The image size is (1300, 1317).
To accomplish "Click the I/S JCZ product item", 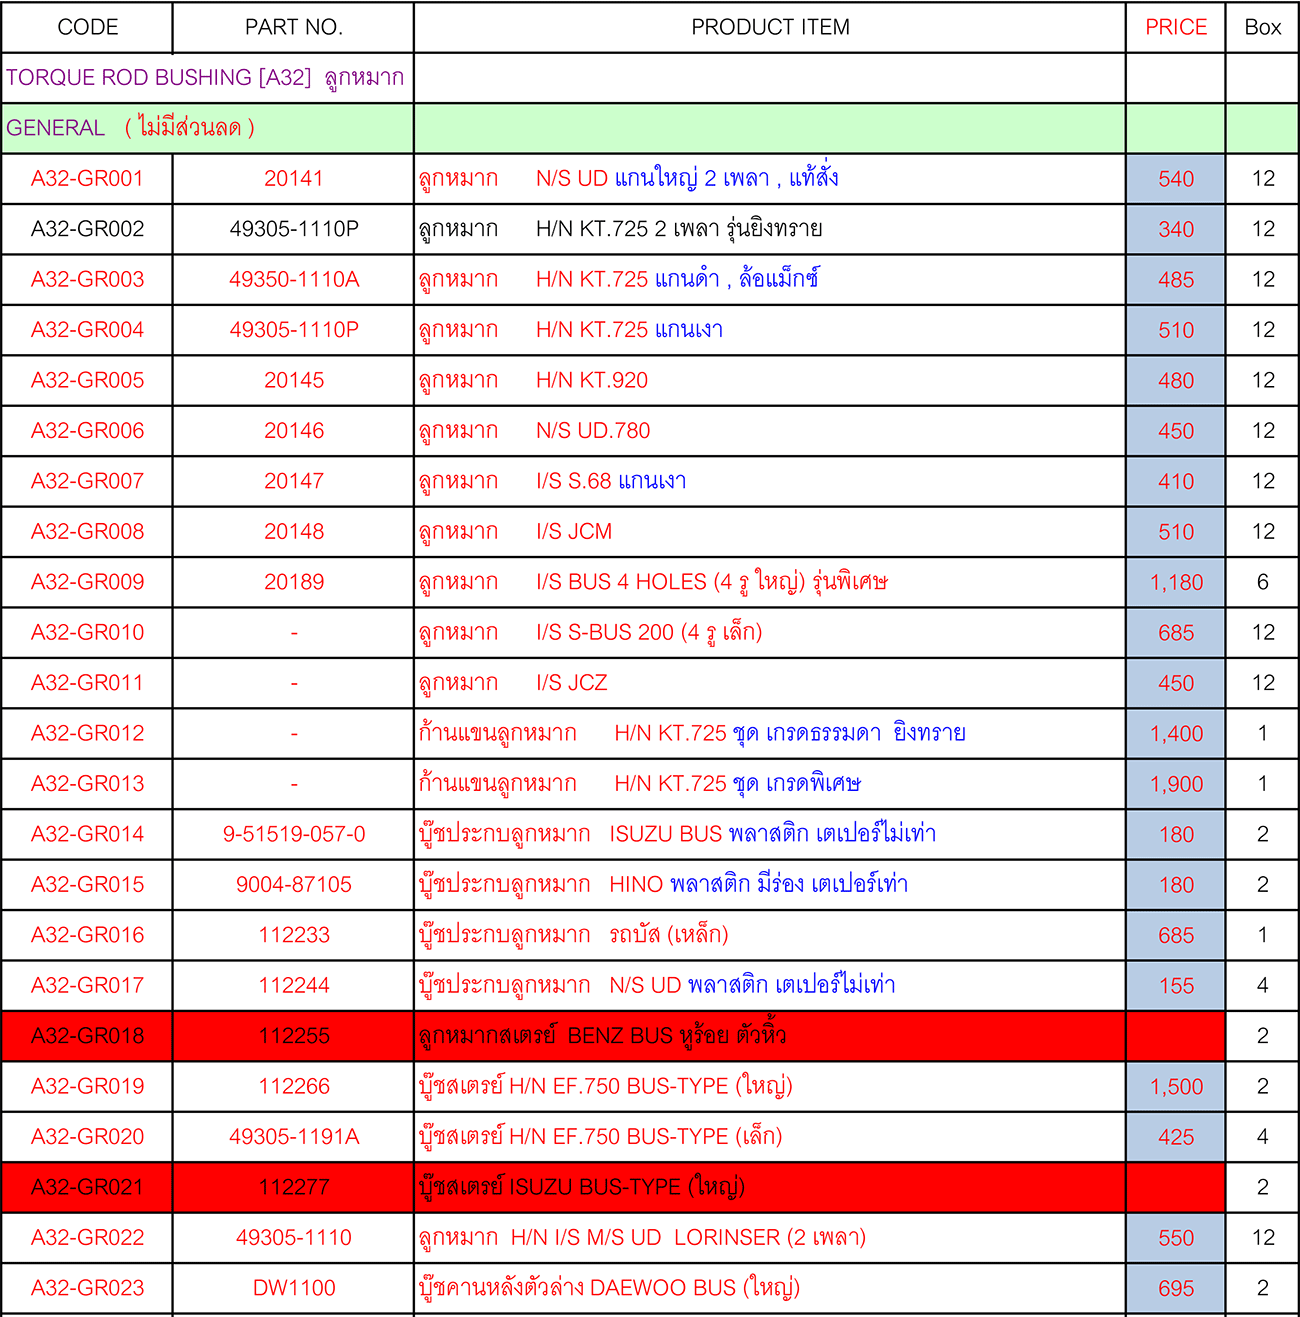I will click(770, 683).
